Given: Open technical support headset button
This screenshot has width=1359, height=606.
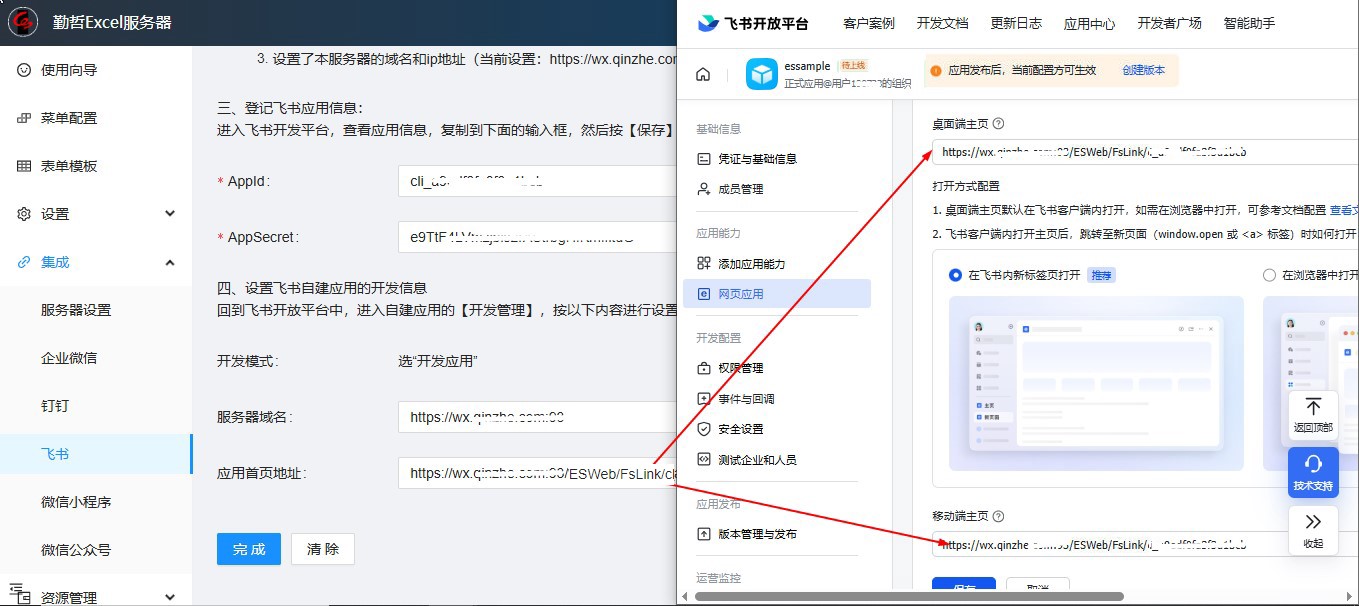Looking at the screenshot, I should [1313, 465].
